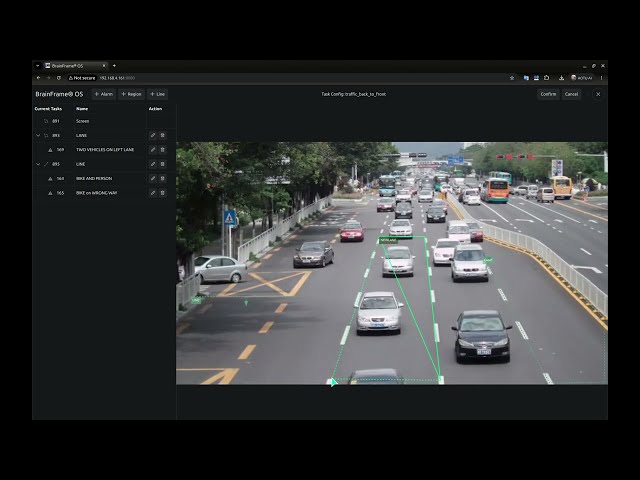The height and width of the screenshot is (480, 640).
Task: Collapse the LANE task row chevron
Action: (x=38, y=136)
